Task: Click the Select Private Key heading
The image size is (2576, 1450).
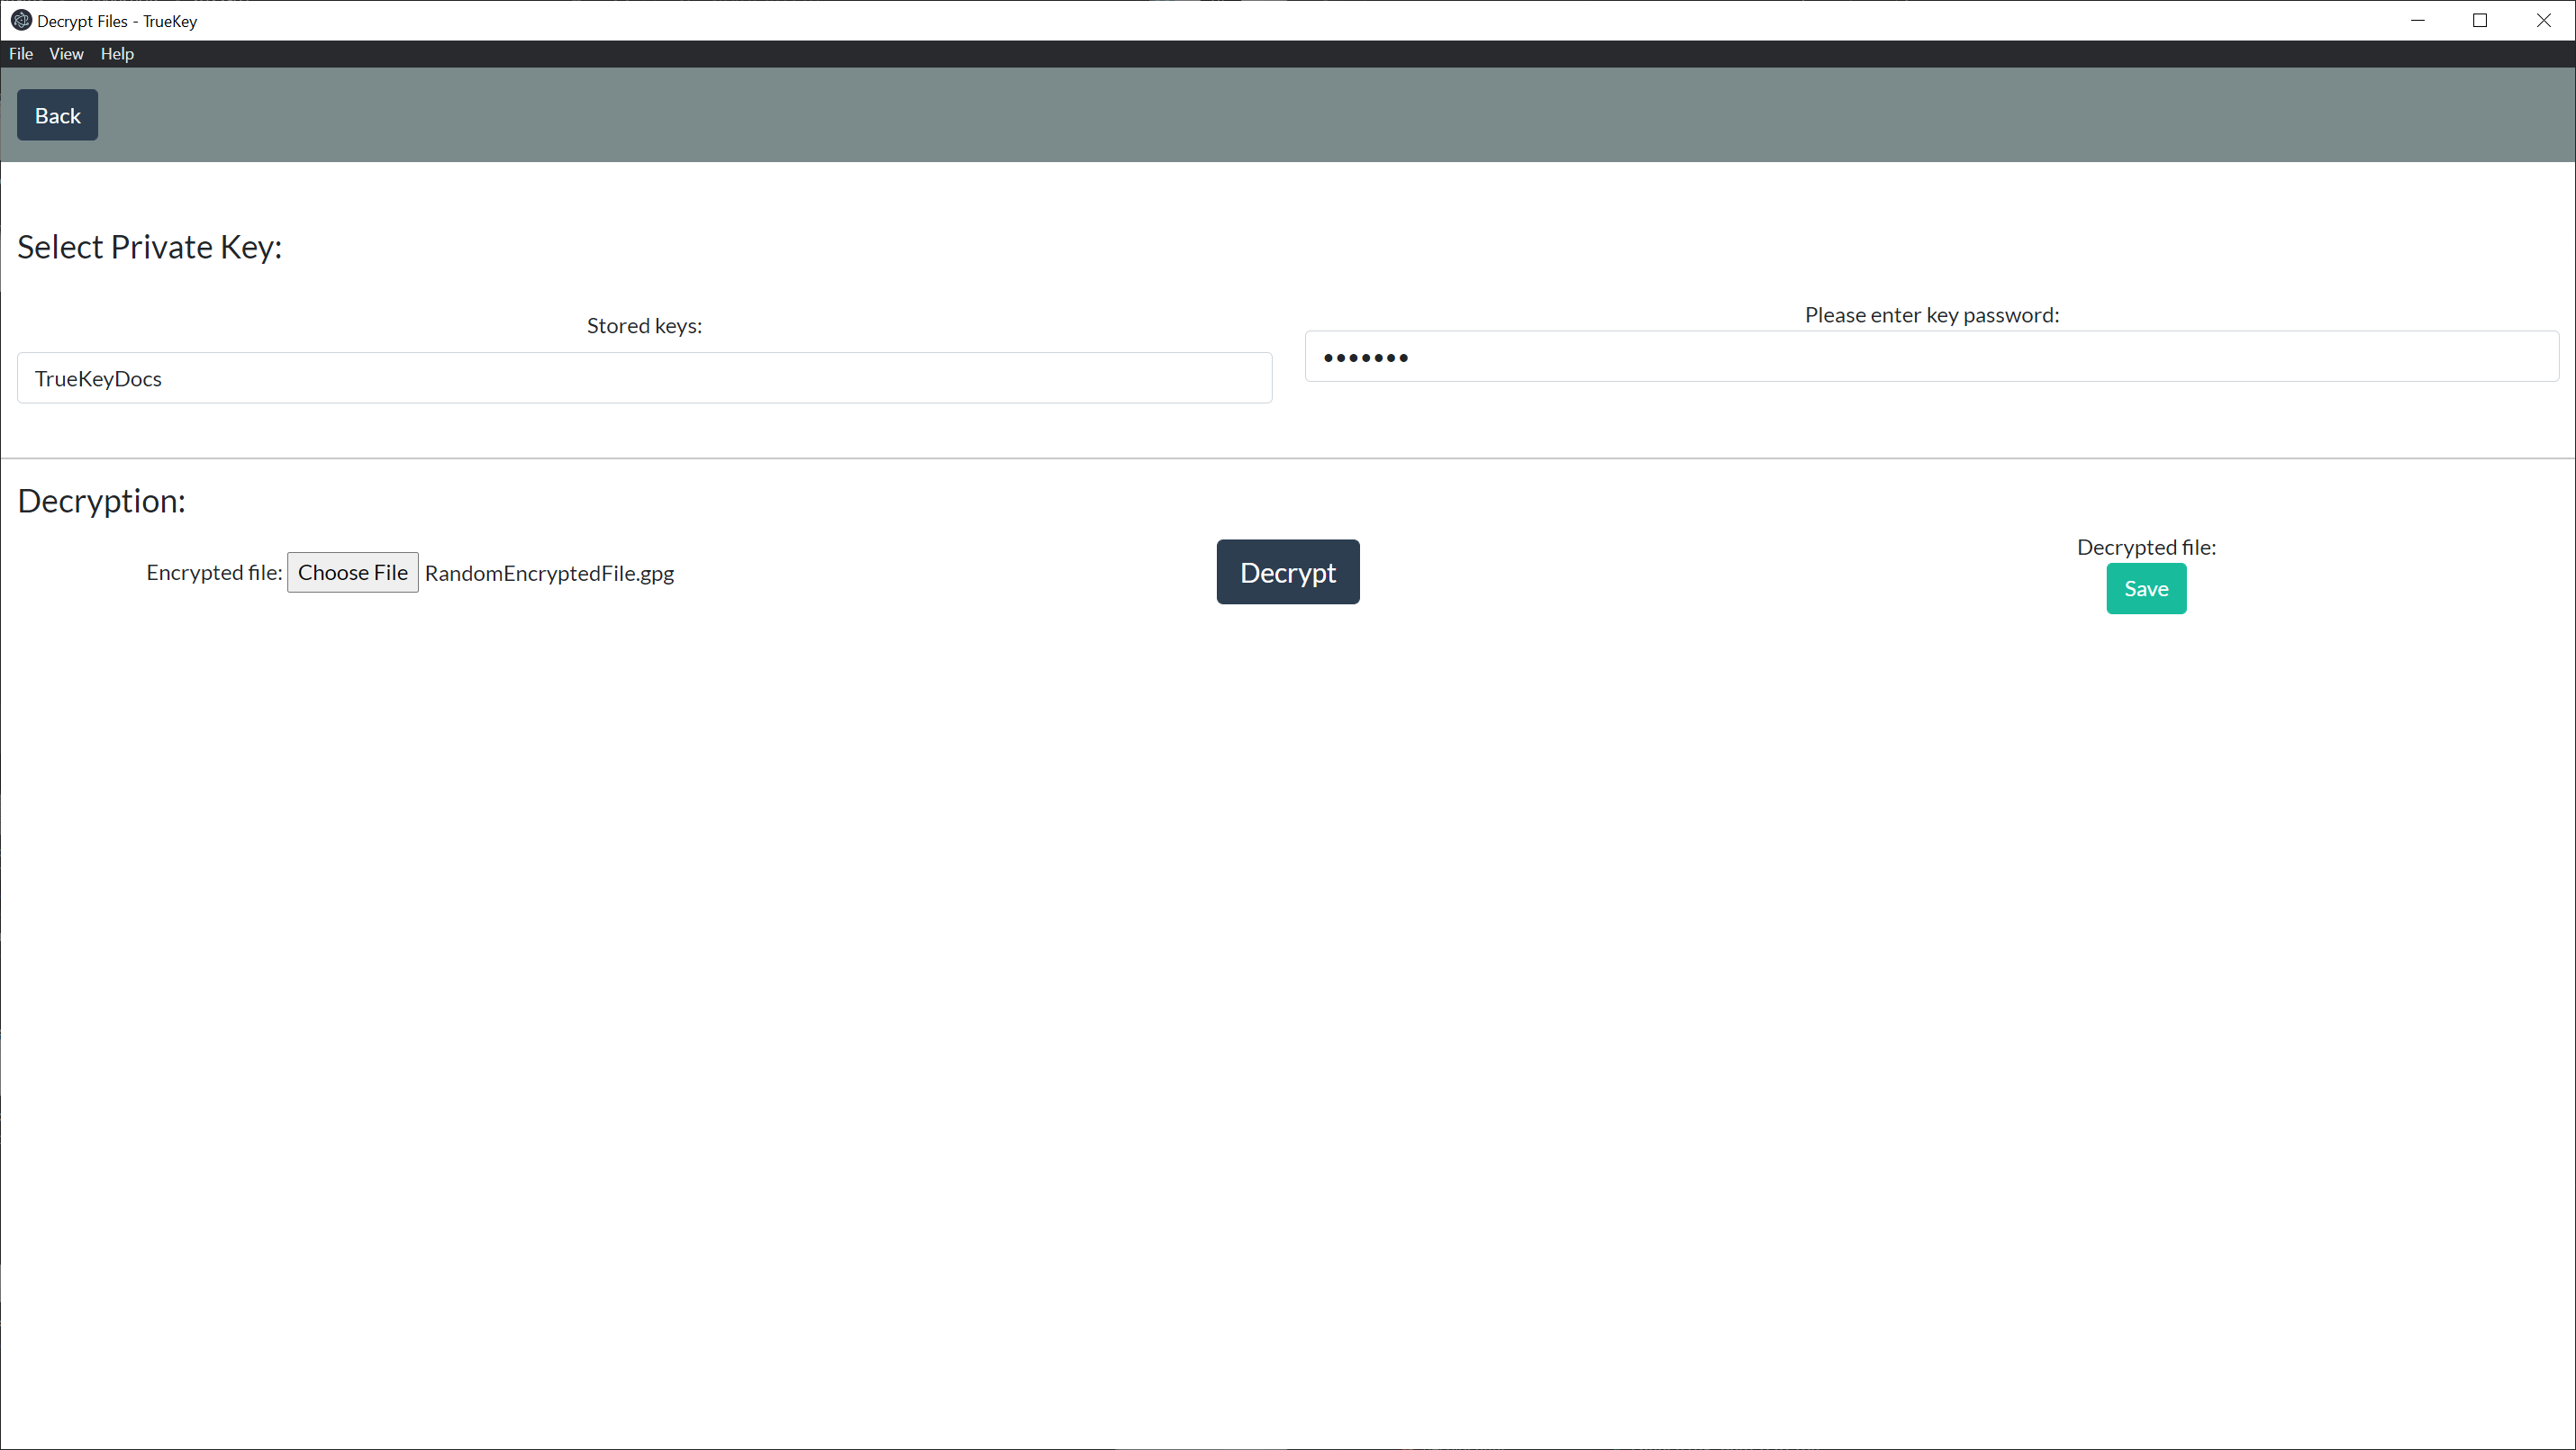Action: pos(148,247)
